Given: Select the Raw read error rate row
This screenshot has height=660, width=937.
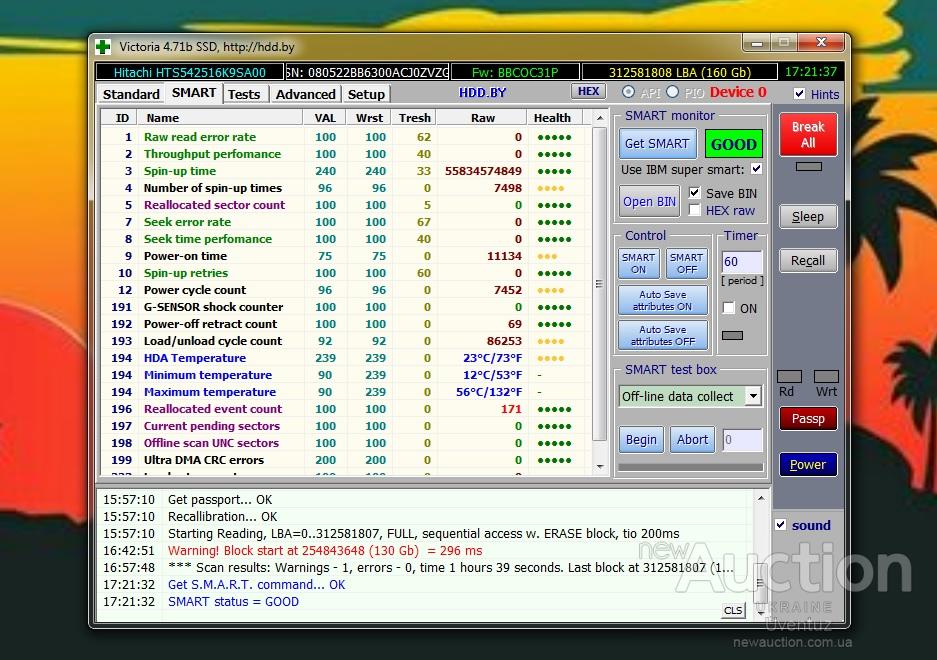Looking at the screenshot, I should click(346, 137).
